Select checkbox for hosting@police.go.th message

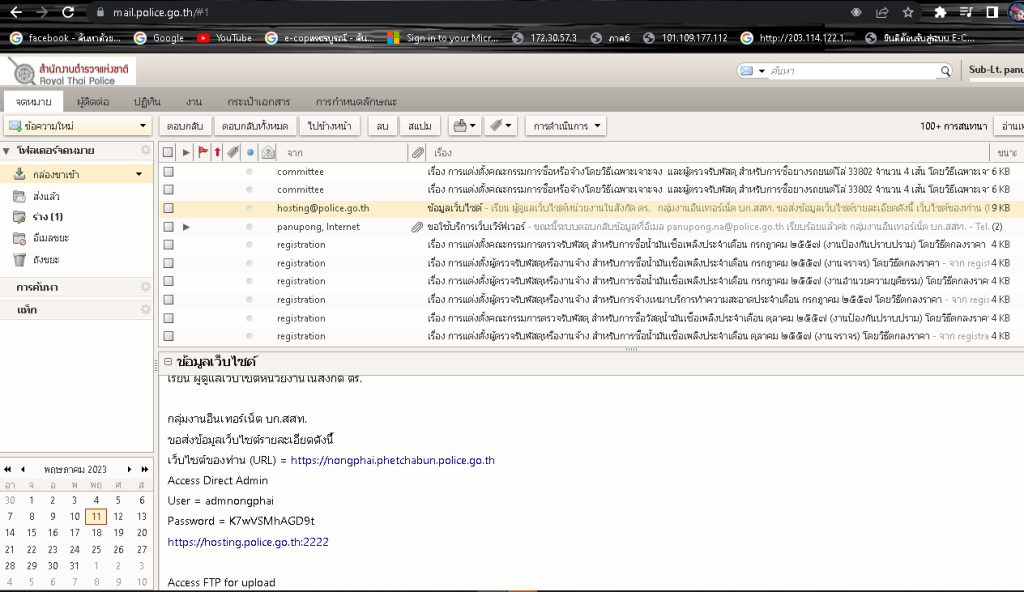[168, 208]
